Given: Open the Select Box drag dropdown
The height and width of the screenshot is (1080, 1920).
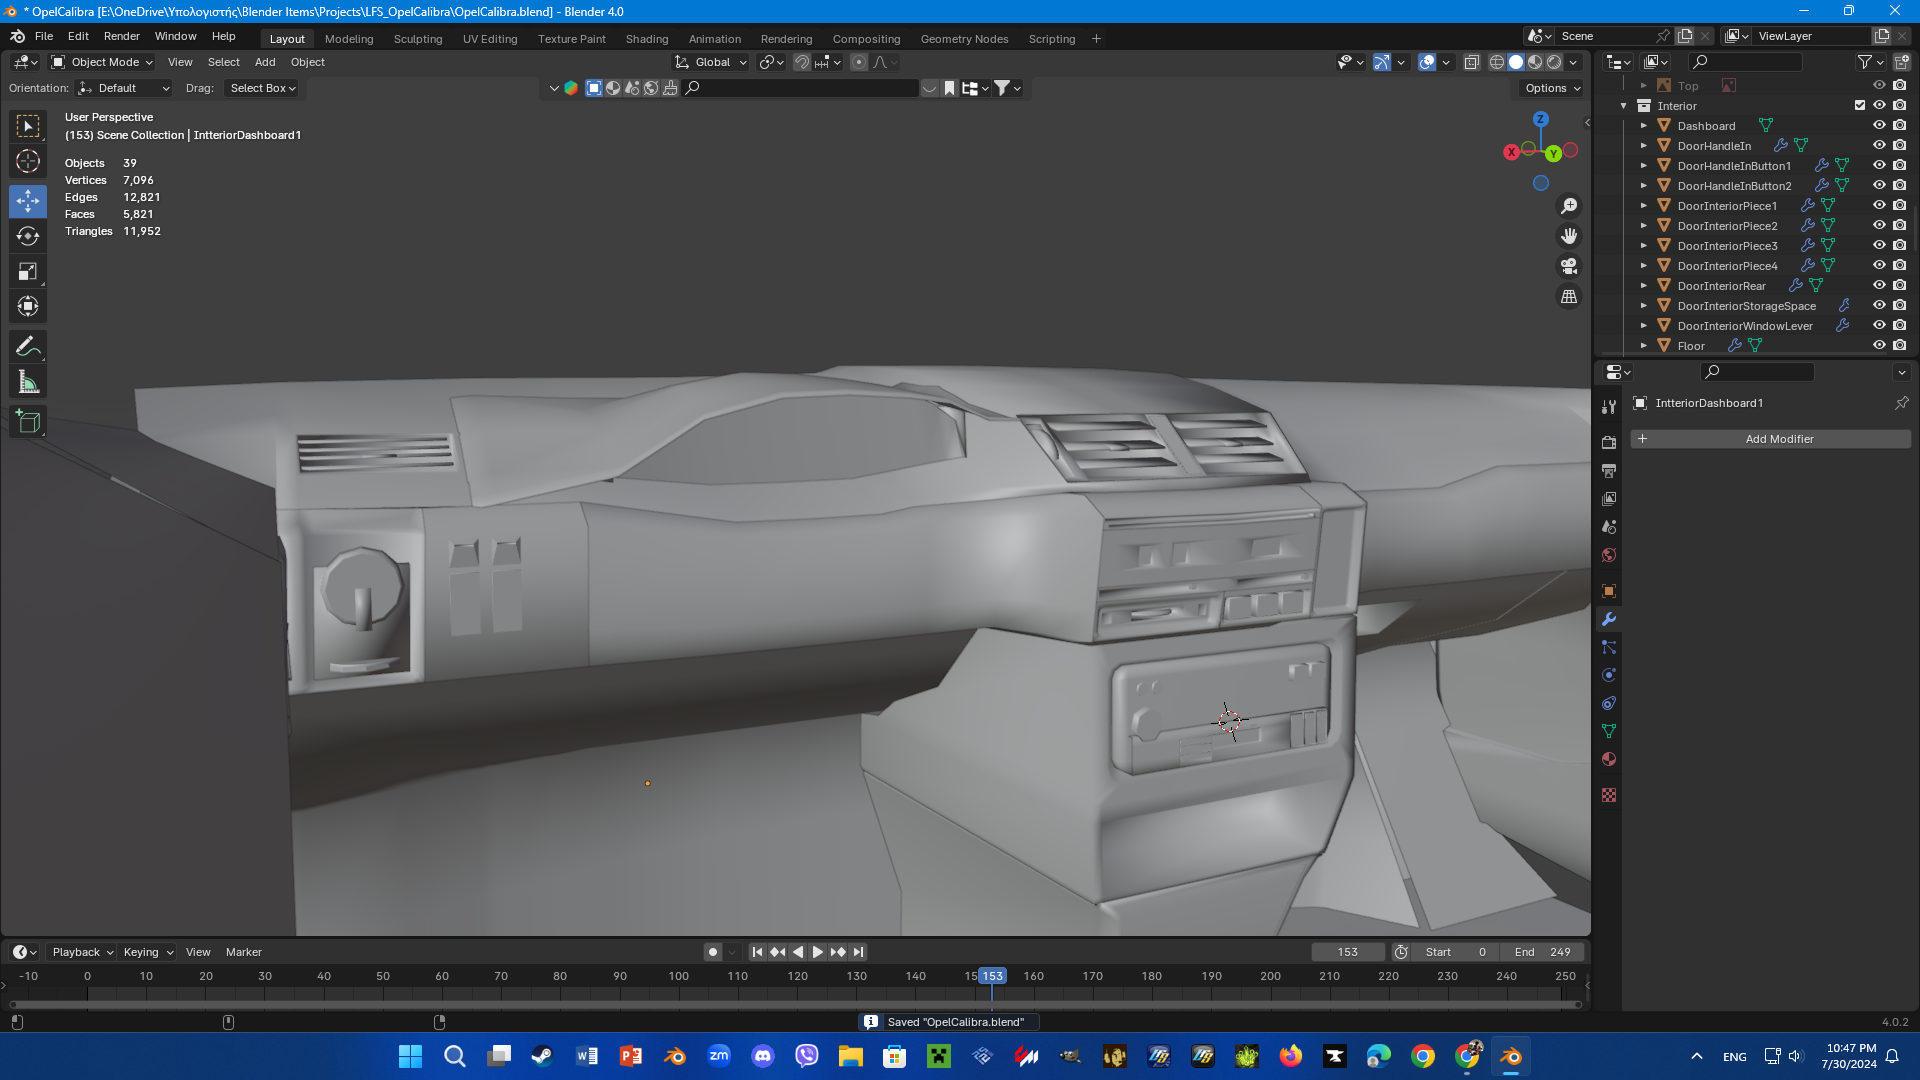Looking at the screenshot, I should pyautogui.click(x=262, y=88).
